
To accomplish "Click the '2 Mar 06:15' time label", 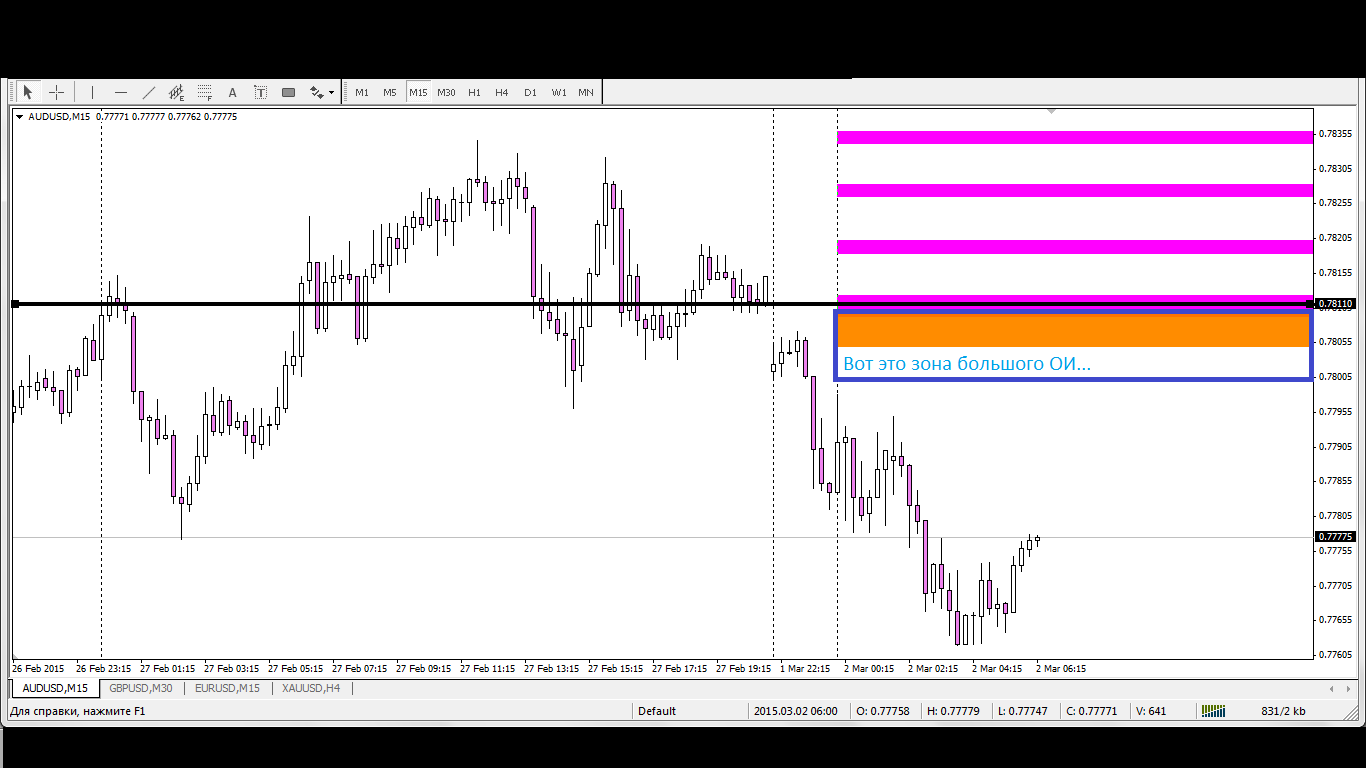I will click(1061, 668).
